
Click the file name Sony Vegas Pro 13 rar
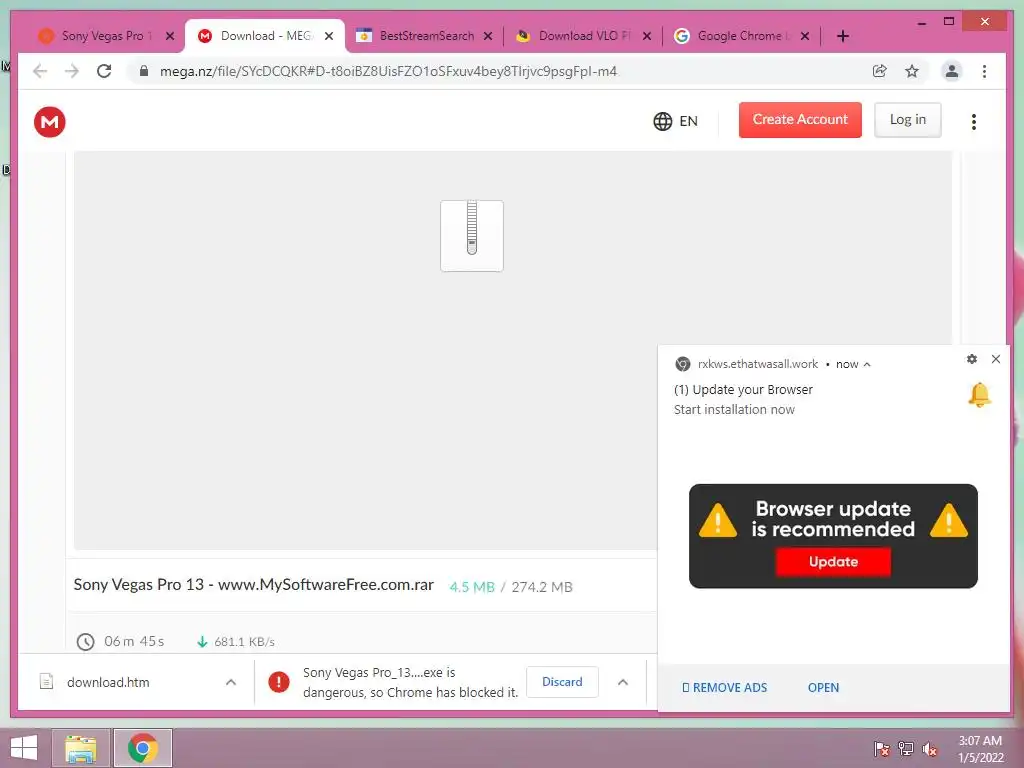pos(253,584)
